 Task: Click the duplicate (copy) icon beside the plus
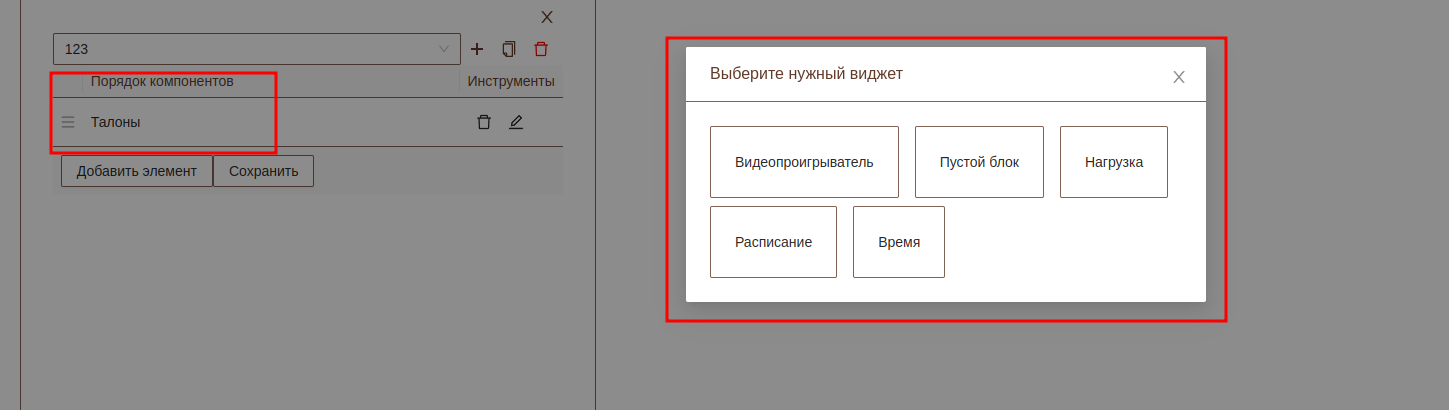point(509,49)
